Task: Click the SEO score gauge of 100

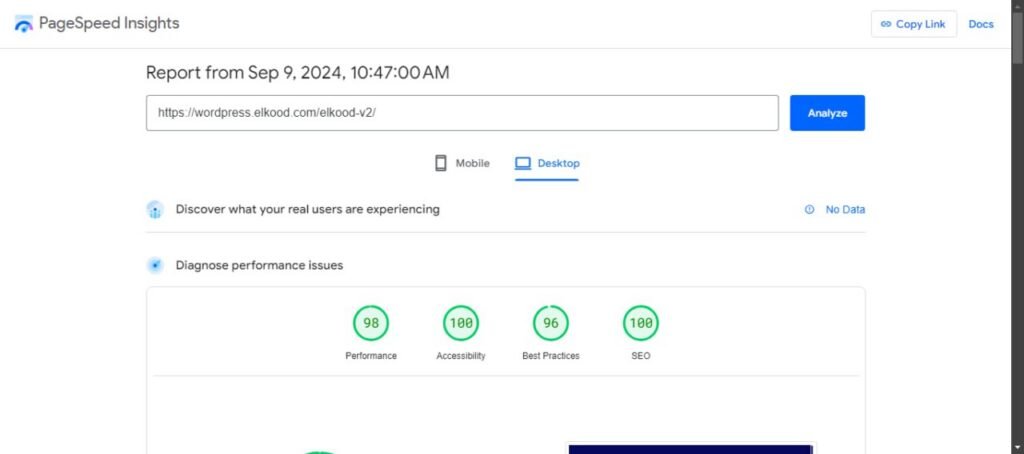Action: point(641,323)
